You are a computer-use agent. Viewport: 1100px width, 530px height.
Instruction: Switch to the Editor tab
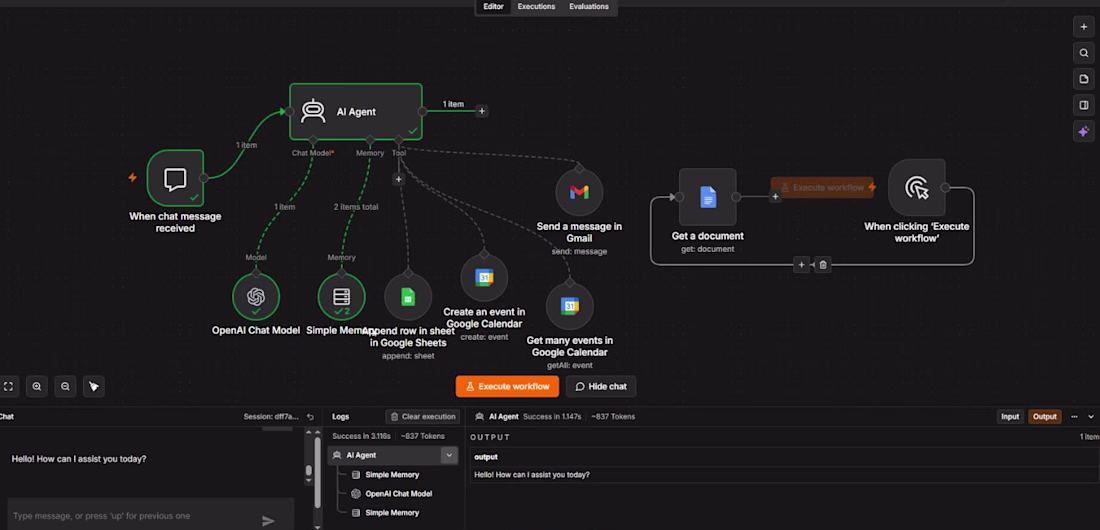[493, 6]
